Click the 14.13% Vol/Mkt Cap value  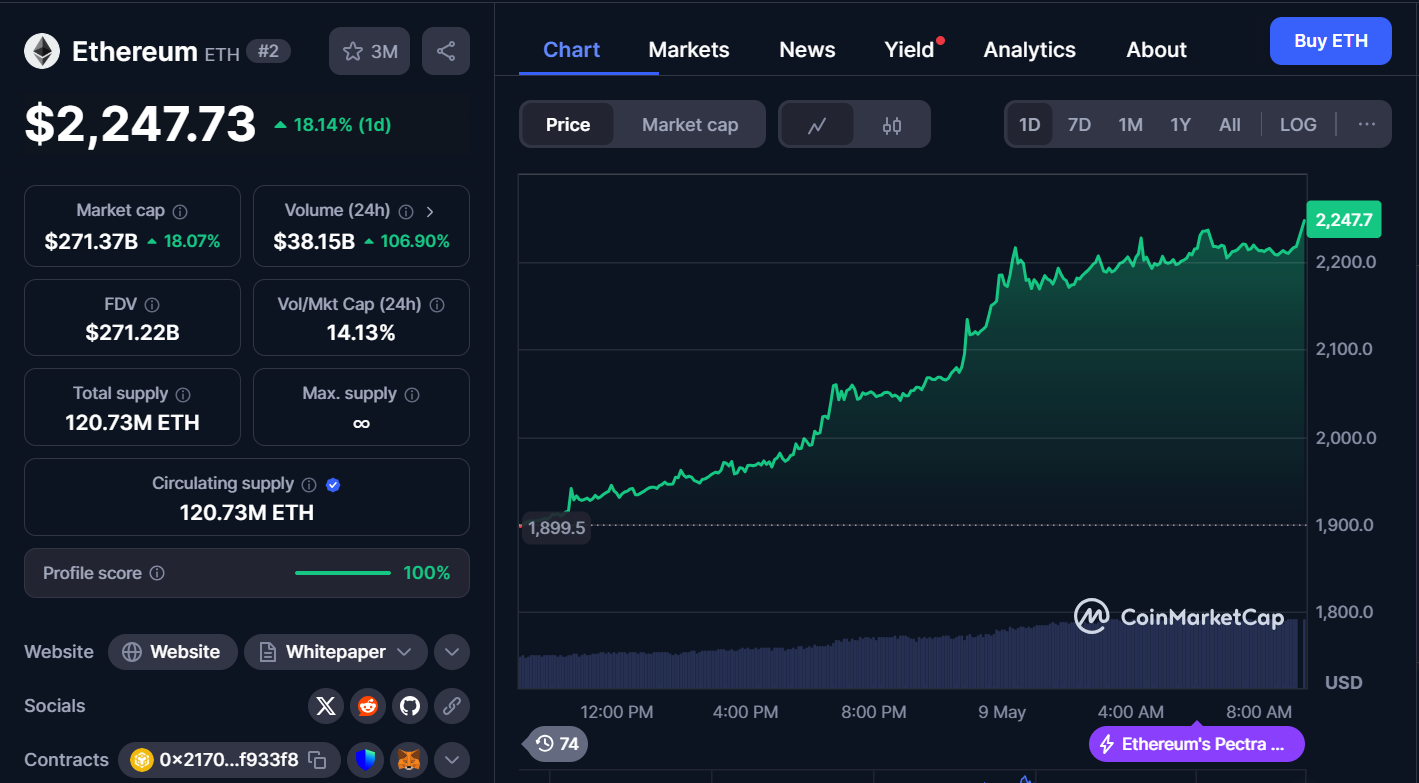point(361,333)
